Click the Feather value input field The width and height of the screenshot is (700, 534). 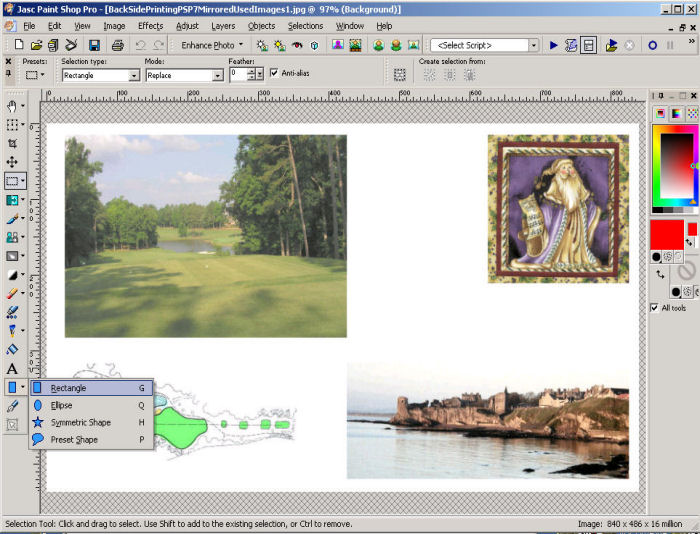coord(238,74)
